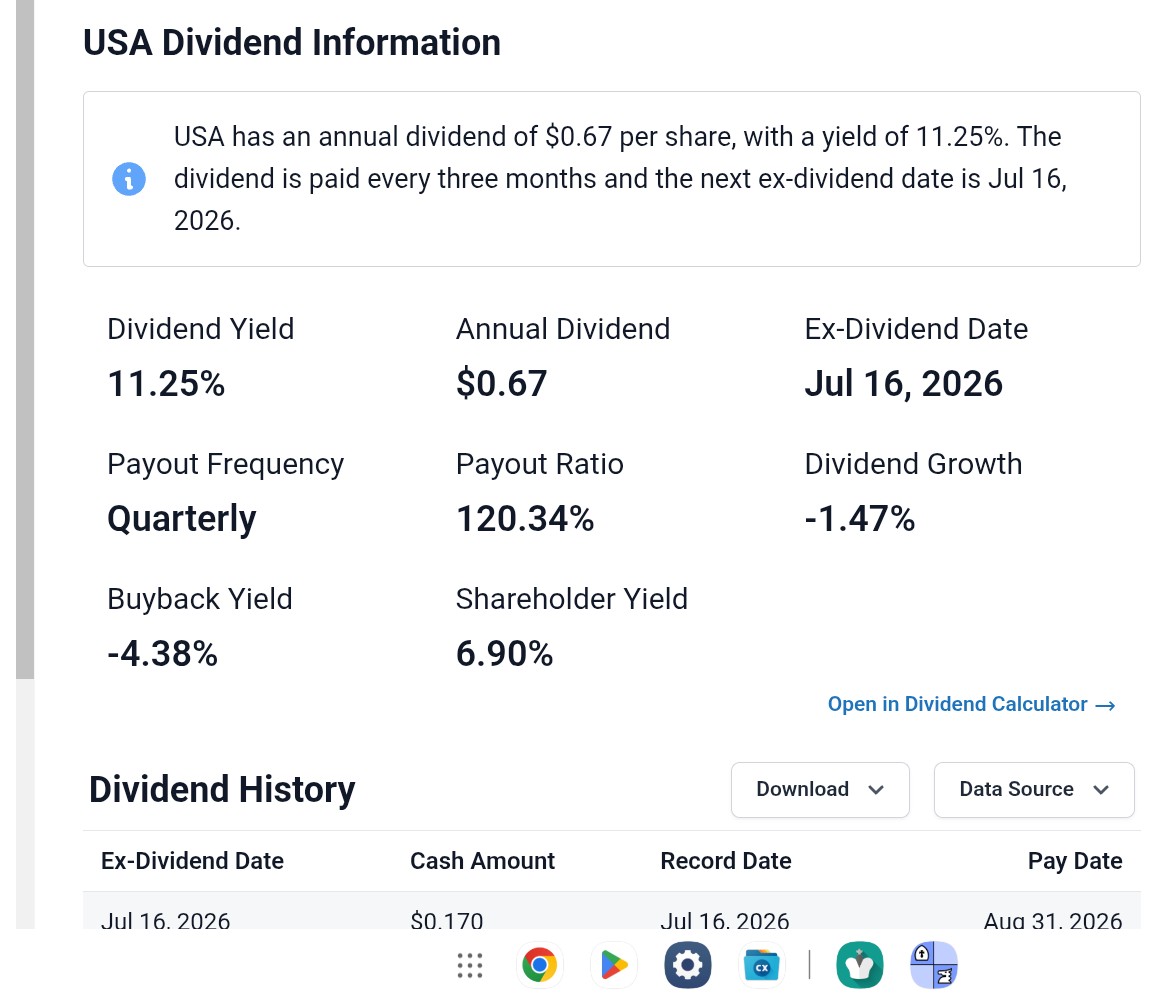This screenshot has height=1001, width=1169.
Task: Click the blue info icon in notice box
Action: point(129,179)
